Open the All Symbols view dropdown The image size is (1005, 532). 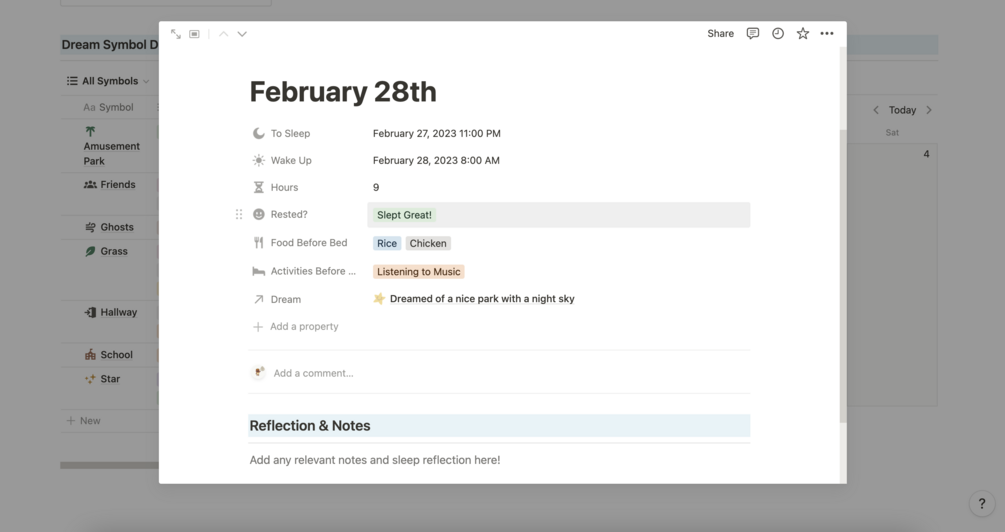(x=109, y=81)
